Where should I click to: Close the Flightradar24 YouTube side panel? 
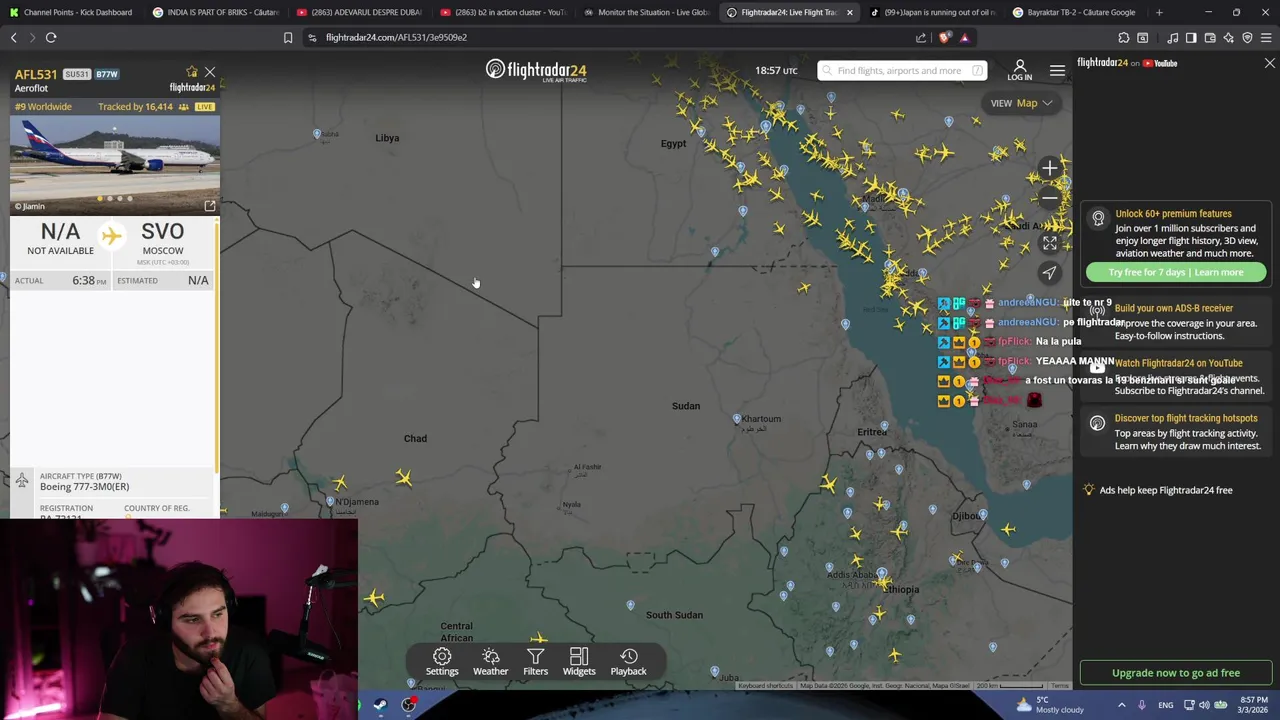(1270, 63)
